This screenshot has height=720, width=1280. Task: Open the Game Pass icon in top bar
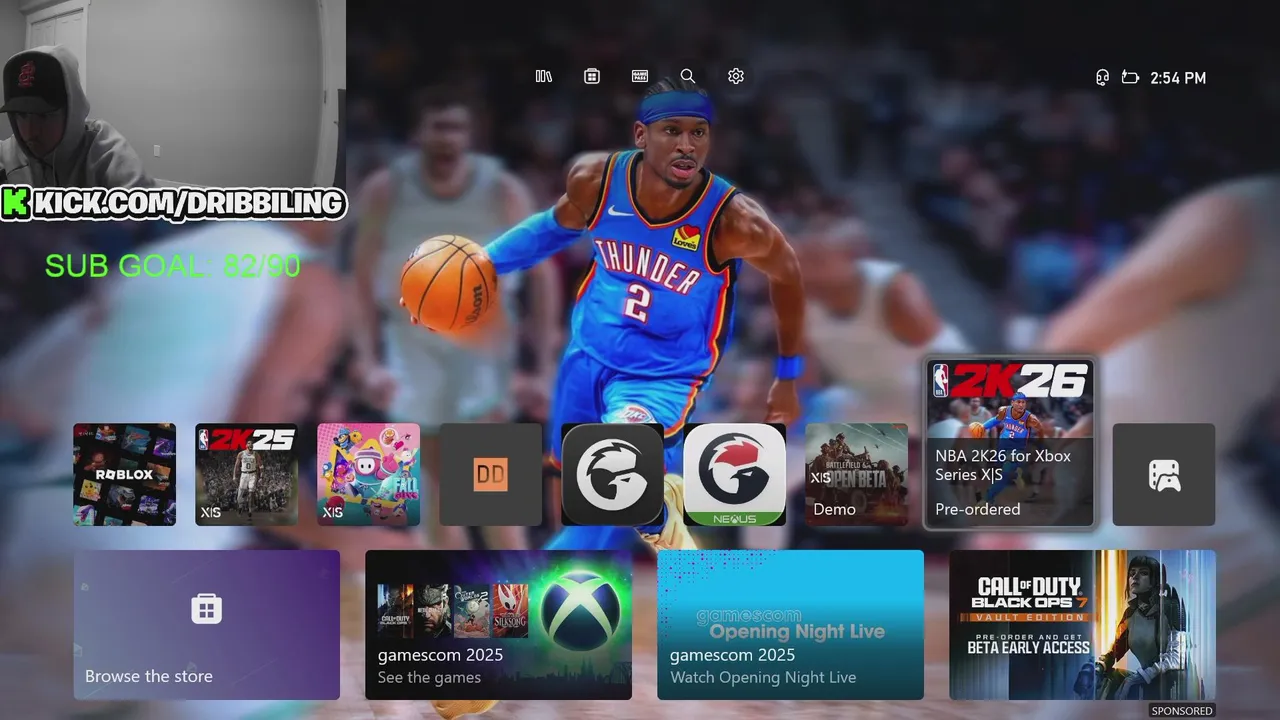point(640,76)
